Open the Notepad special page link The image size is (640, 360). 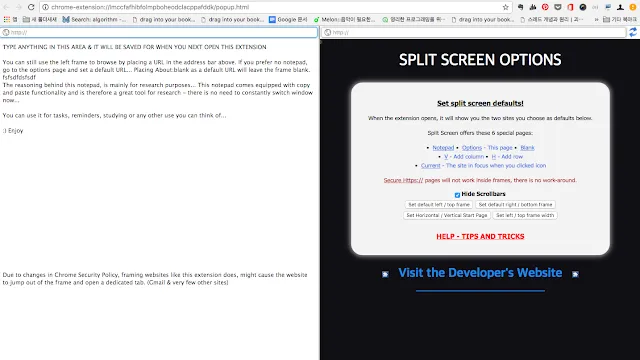(x=443, y=148)
